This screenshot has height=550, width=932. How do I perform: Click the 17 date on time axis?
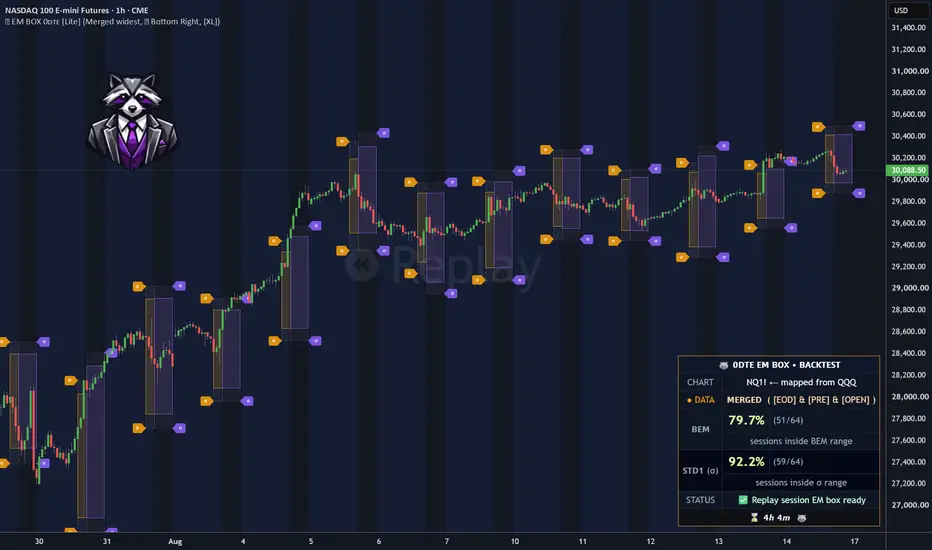(x=854, y=541)
